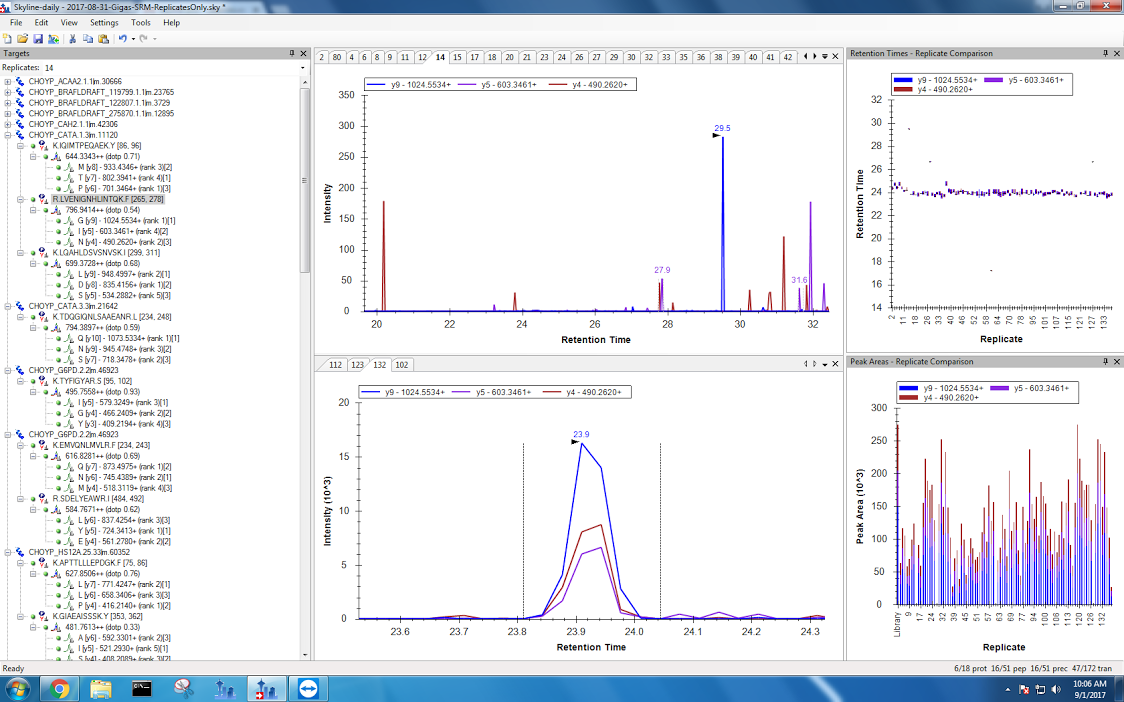Close the Targets panel
Image resolution: width=1124 pixels, height=702 pixels.
304,53
